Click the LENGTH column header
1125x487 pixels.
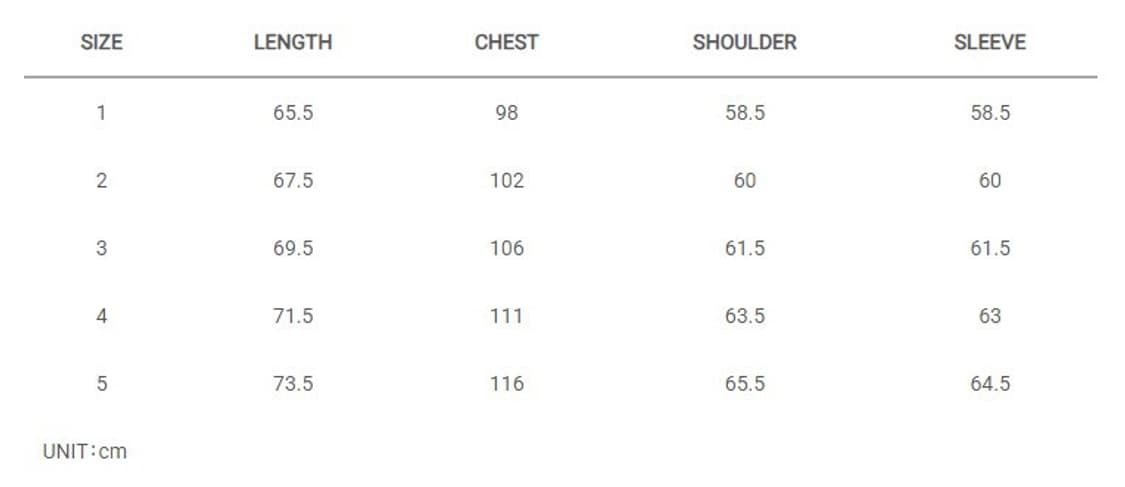coord(292,43)
